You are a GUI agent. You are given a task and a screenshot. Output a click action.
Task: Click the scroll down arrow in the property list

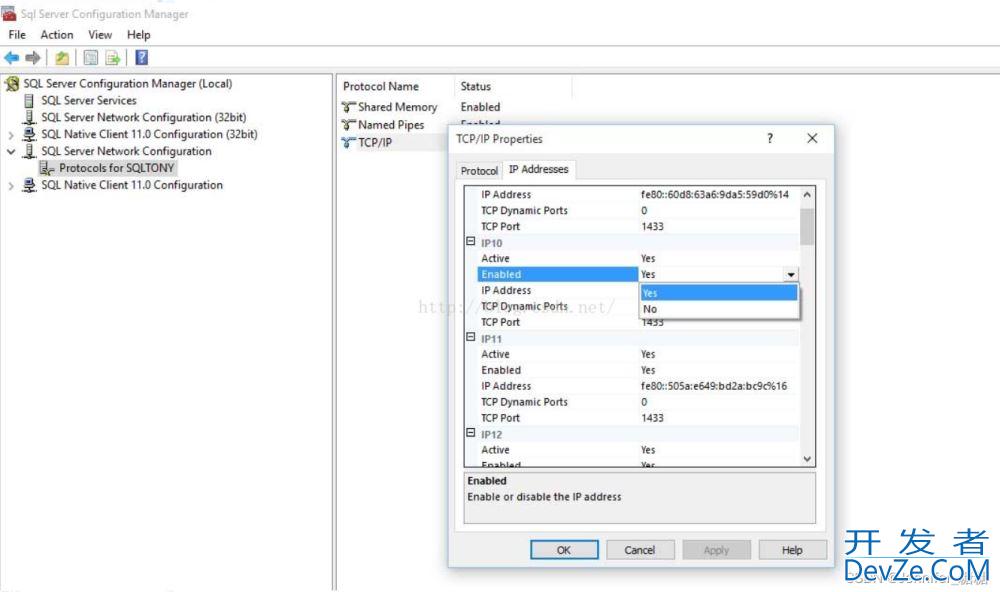807,459
